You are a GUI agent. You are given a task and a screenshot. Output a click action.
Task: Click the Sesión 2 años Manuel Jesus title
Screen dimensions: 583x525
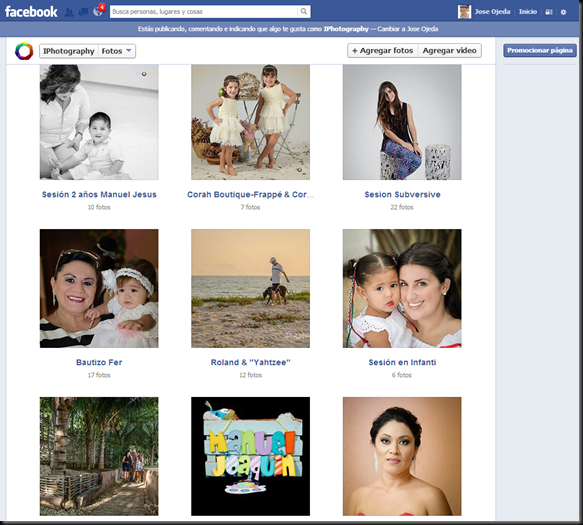point(99,194)
